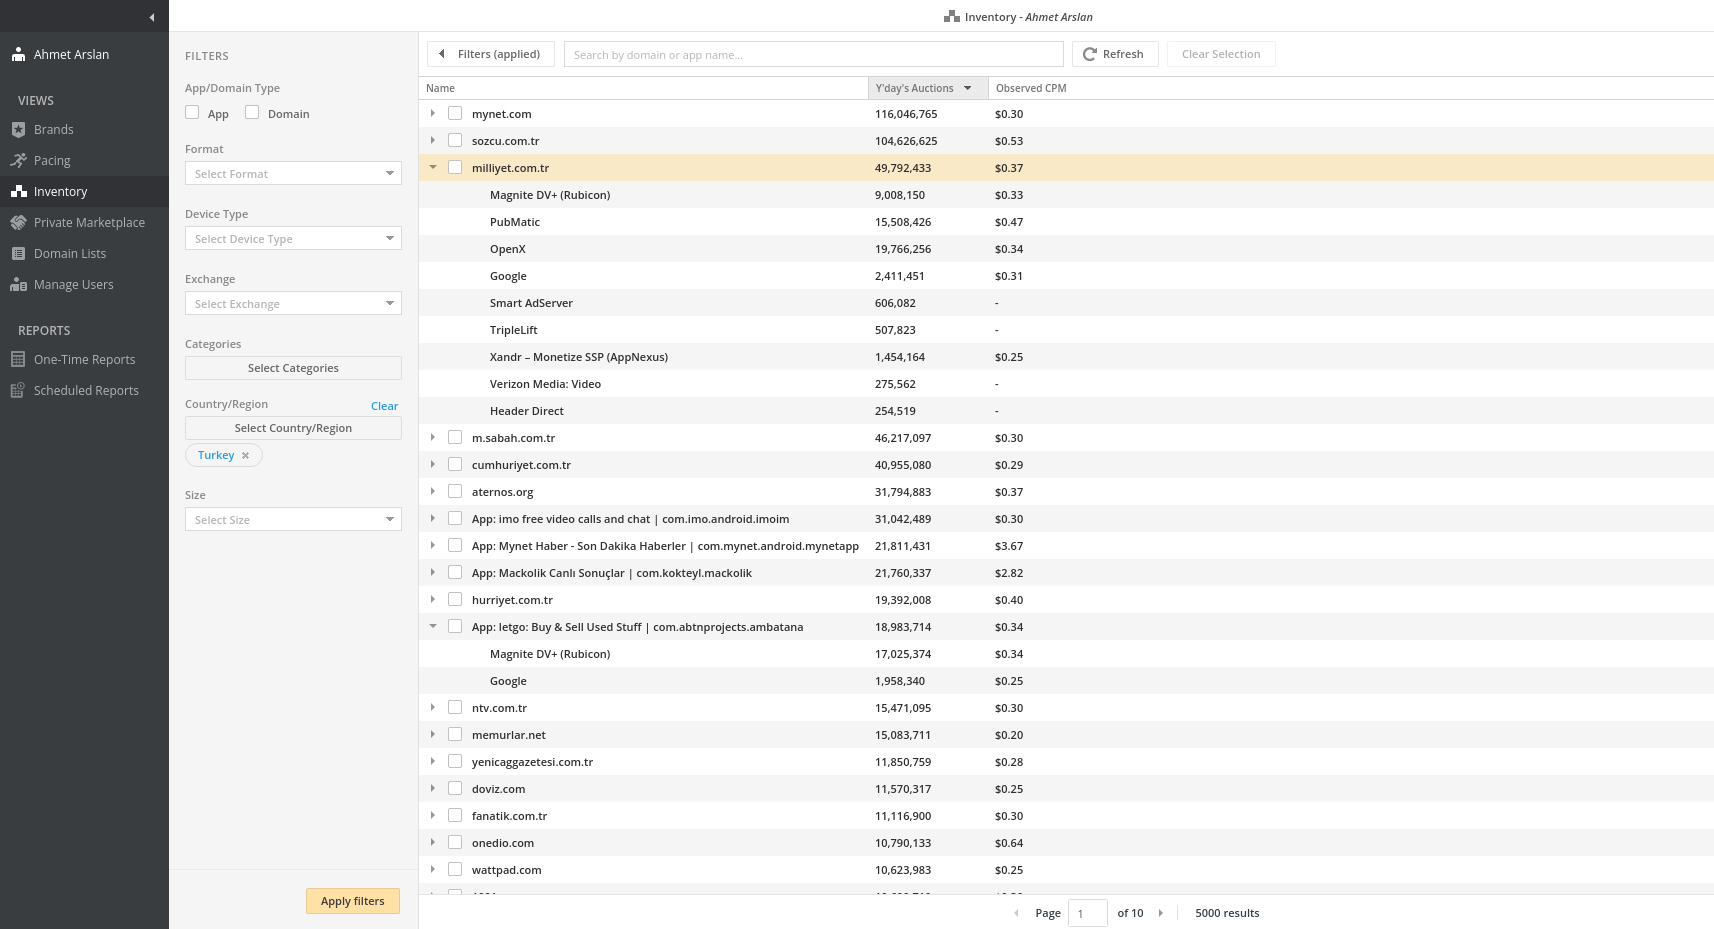Collapse the sidebar with the arrow icon
Viewport: 1714px width, 929px height.
151,17
